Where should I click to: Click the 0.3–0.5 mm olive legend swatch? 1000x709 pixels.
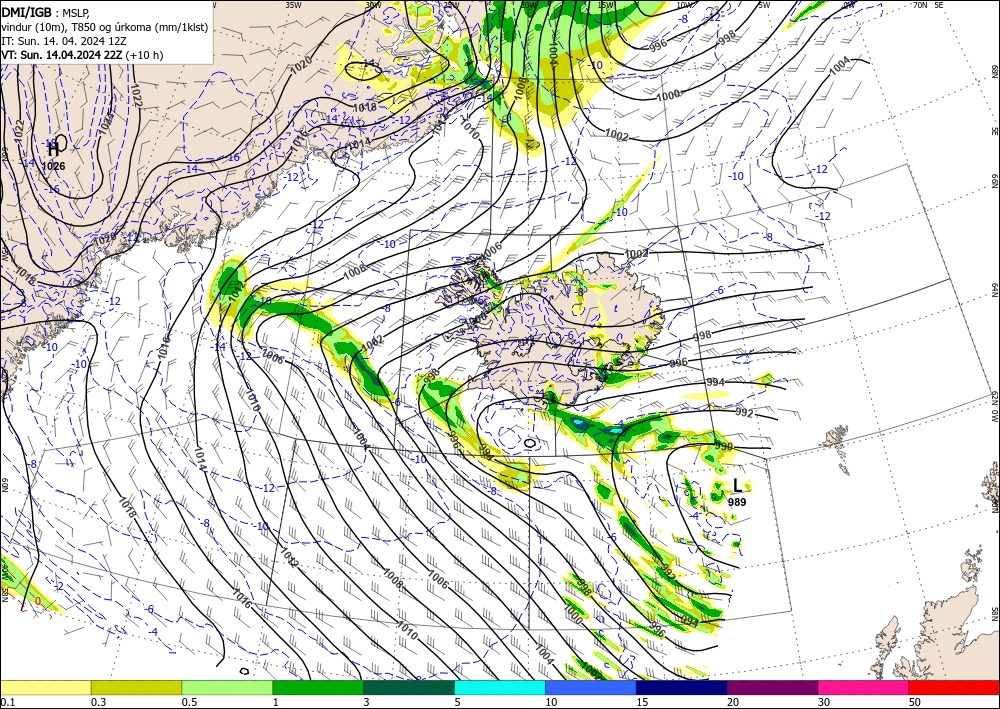point(136,687)
